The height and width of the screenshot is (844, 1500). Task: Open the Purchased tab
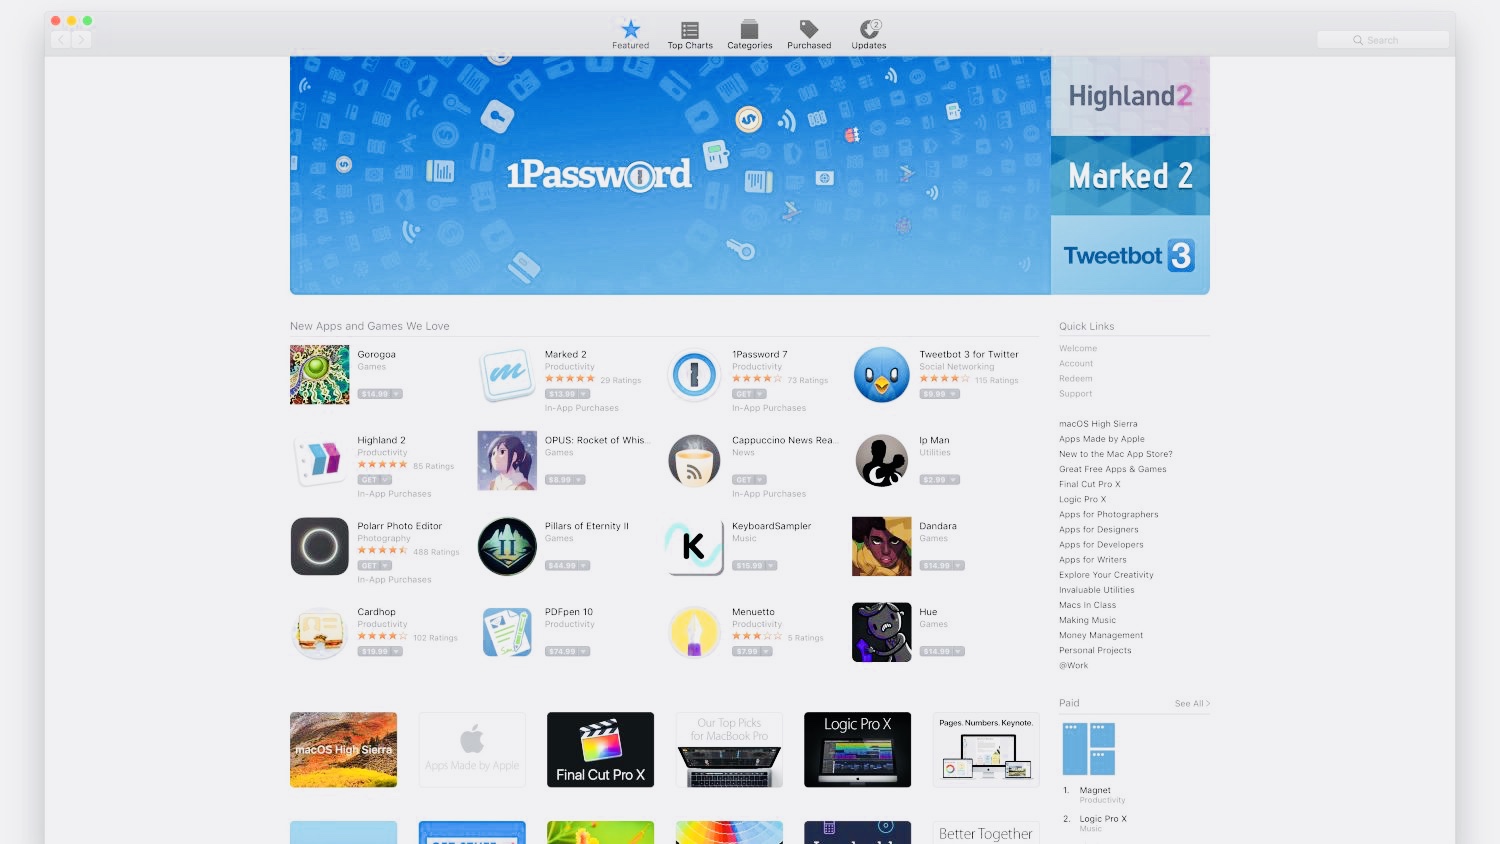click(809, 34)
